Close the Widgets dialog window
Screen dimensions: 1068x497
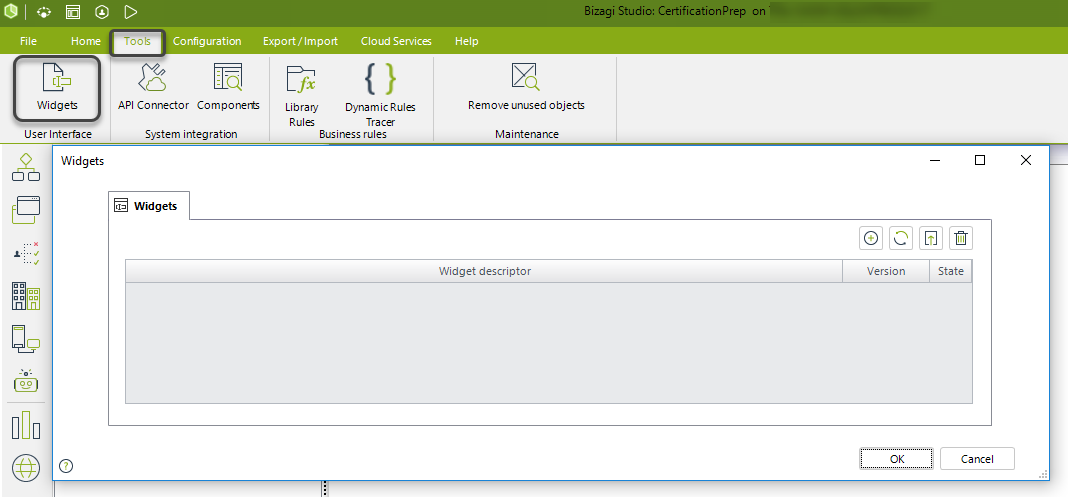[1026, 160]
